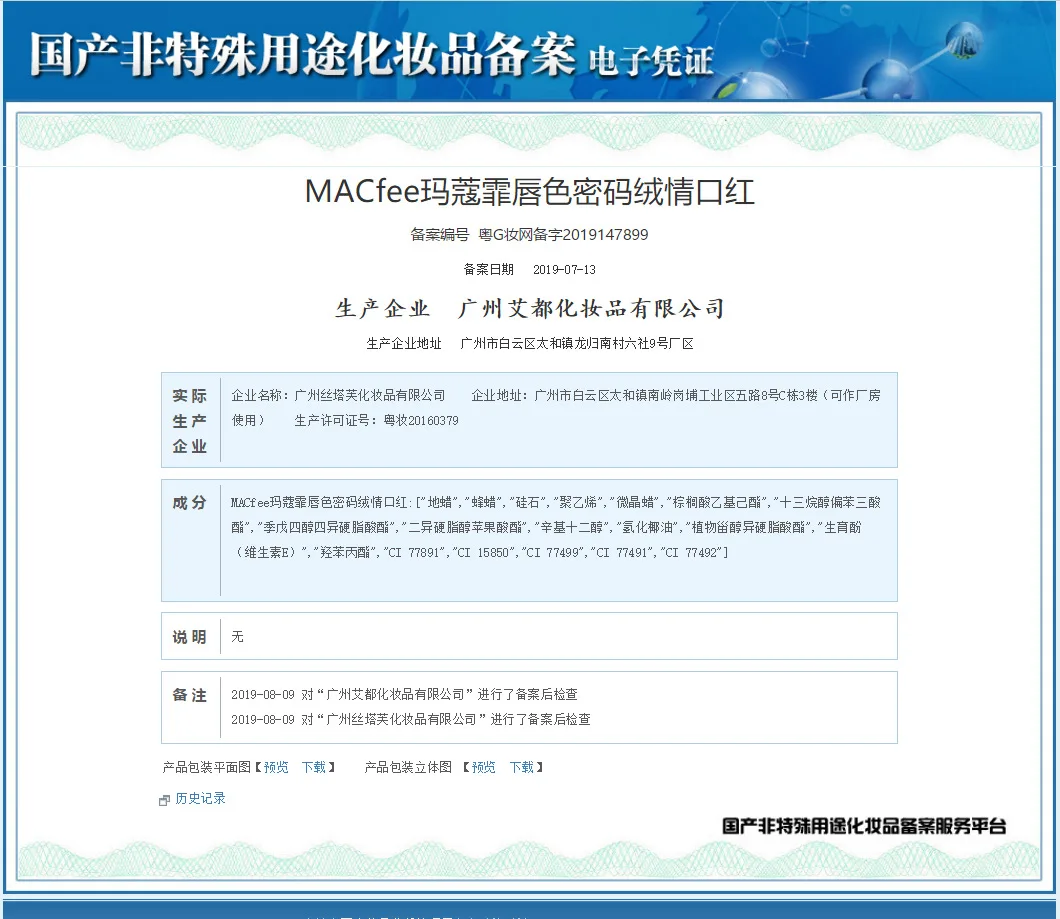Click ingredient line starting with 酯, 季戊四醇四异硬脂酸酯
This screenshot has height=919, width=1060.
point(546,527)
